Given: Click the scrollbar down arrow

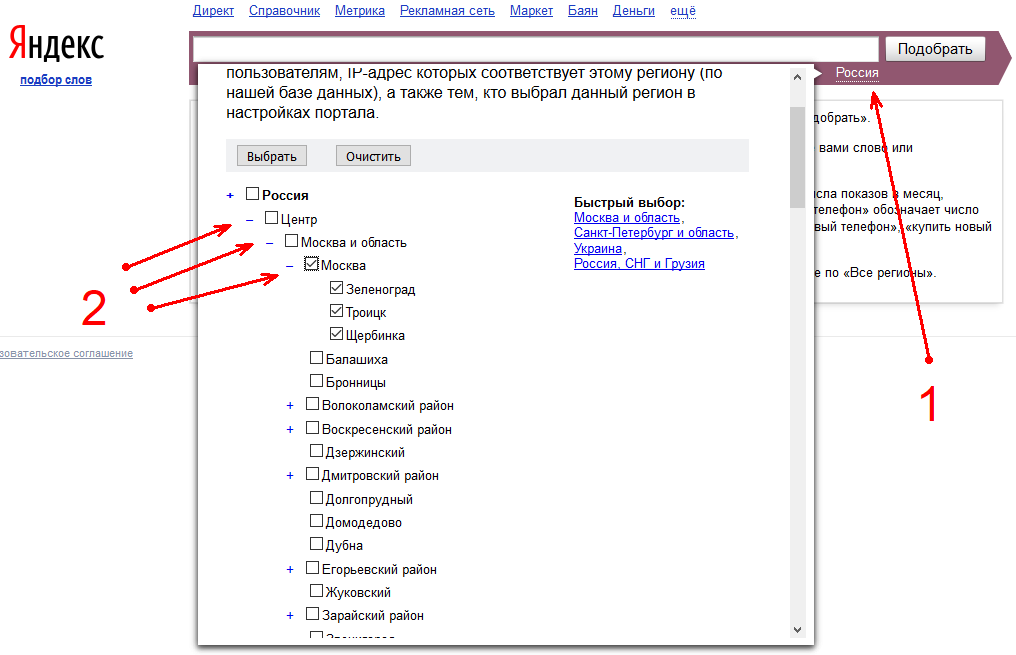Looking at the screenshot, I should coord(797,630).
